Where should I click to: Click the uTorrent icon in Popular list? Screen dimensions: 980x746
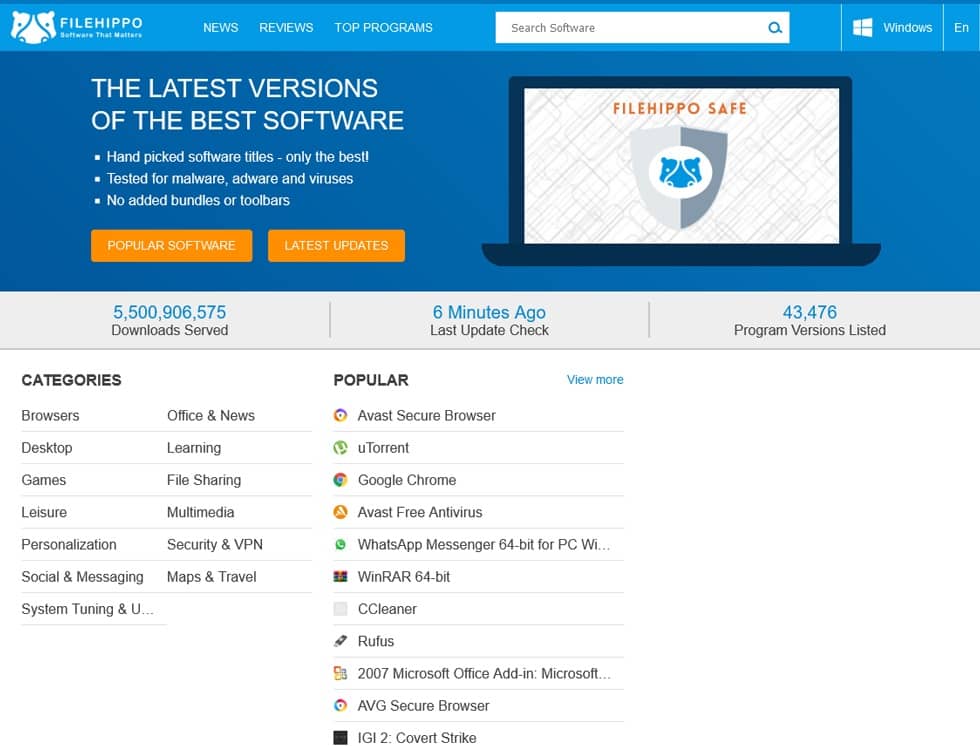pos(340,448)
